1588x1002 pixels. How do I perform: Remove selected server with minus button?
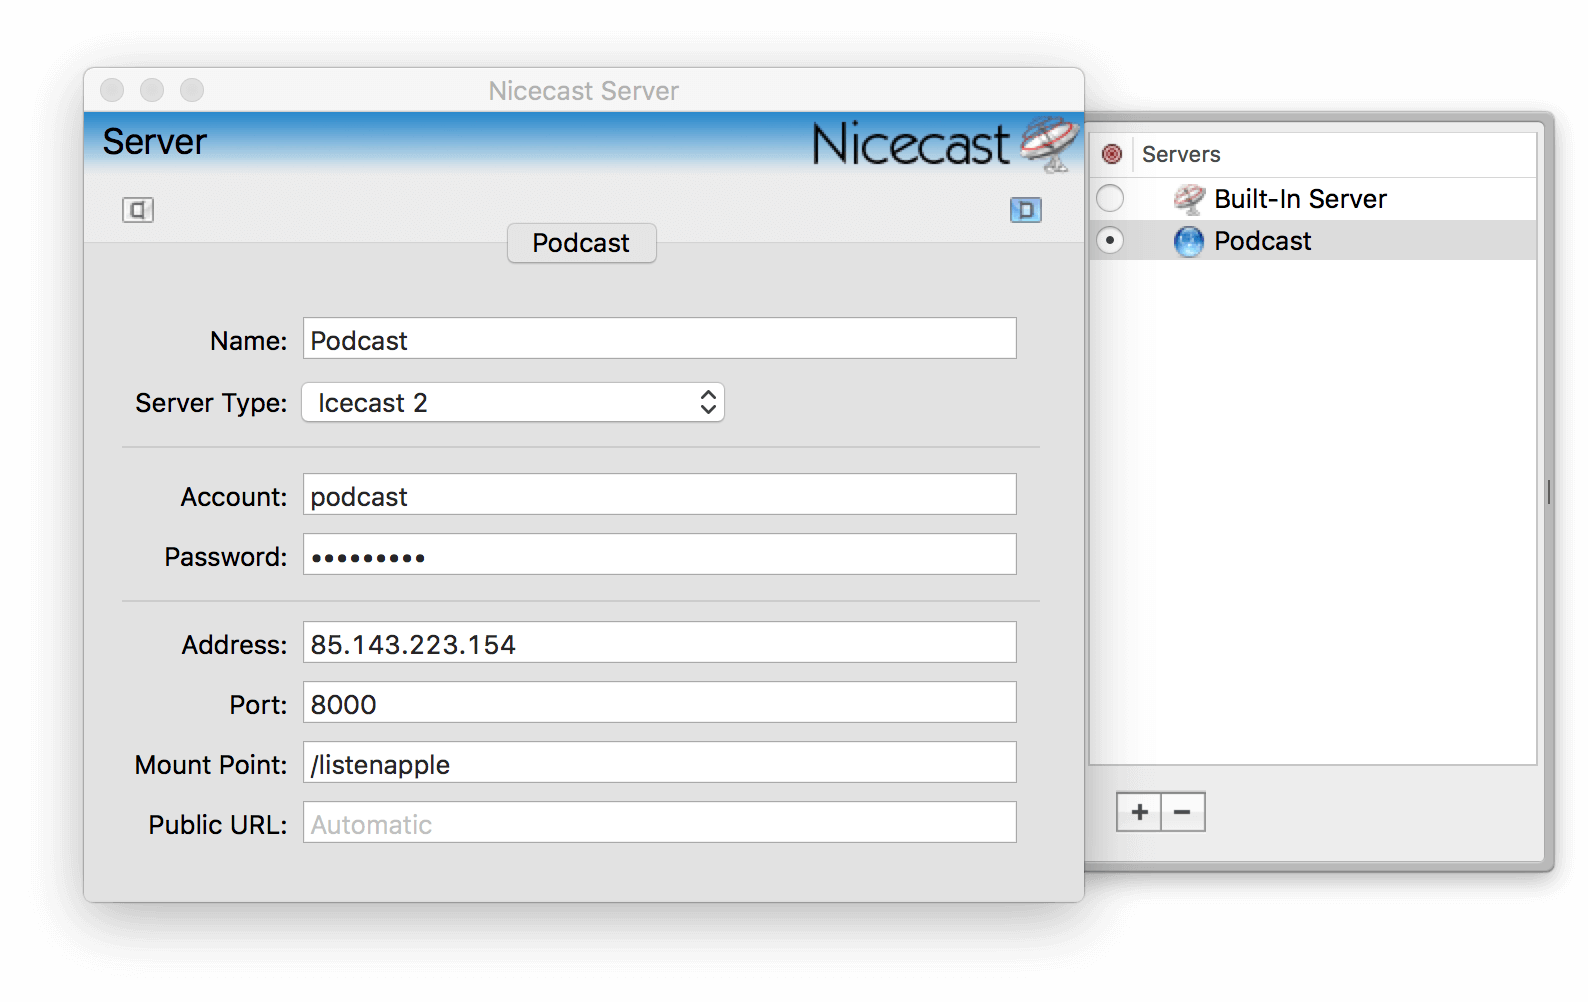[x=1183, y=812]
